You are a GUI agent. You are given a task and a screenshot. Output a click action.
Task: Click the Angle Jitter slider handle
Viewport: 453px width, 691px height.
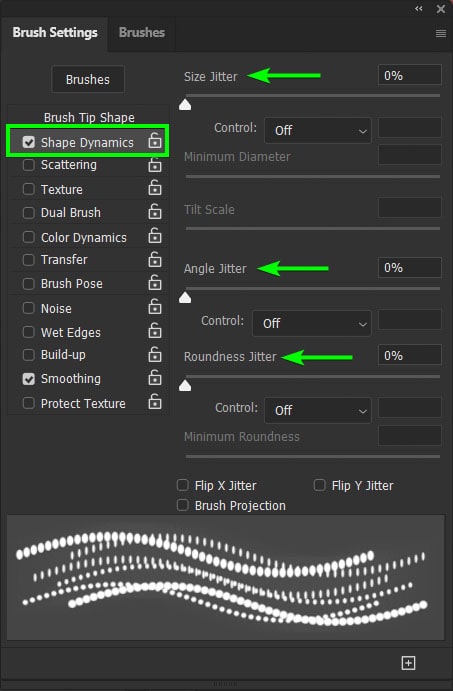coord(185,298)
